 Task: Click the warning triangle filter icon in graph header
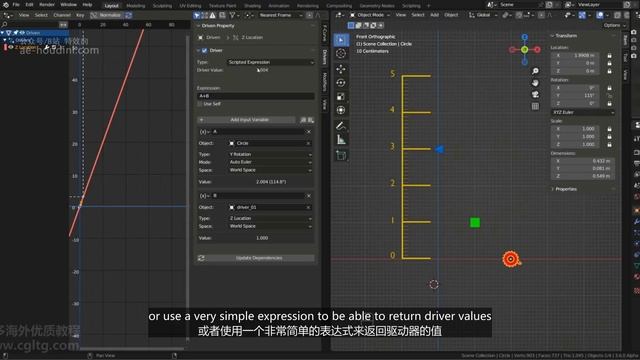tap(213, 15)
